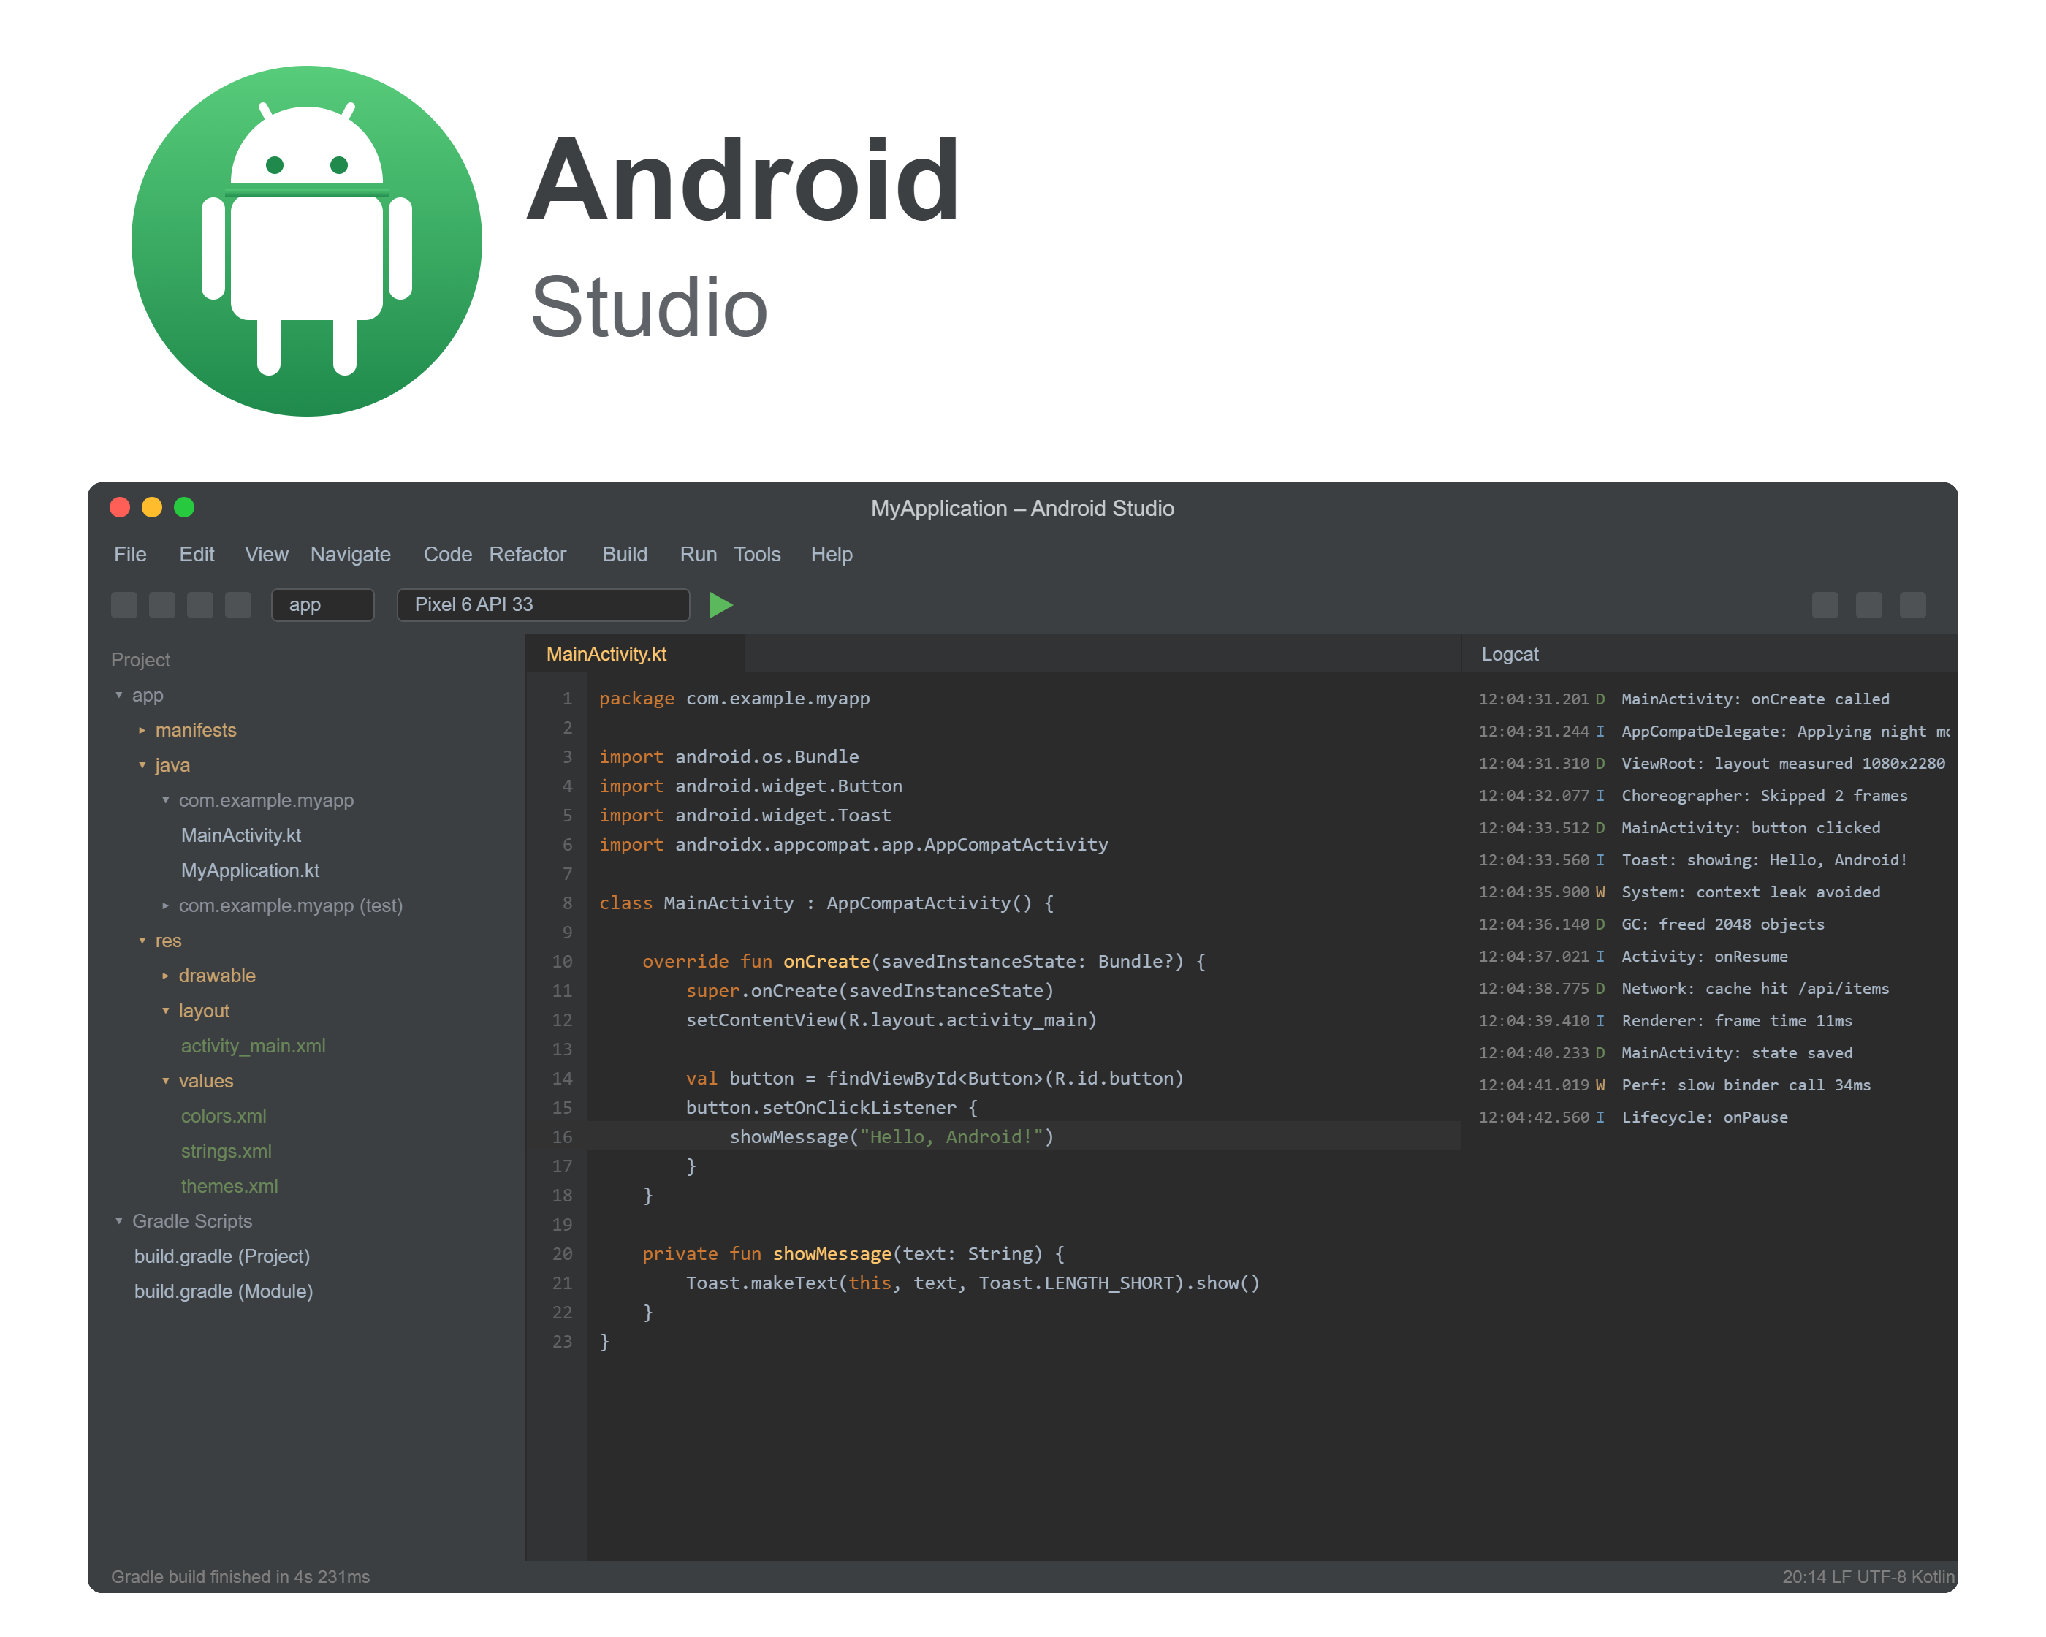Open the Run menu
This screenshot has width=2046, height=1637.
(698, 554)
